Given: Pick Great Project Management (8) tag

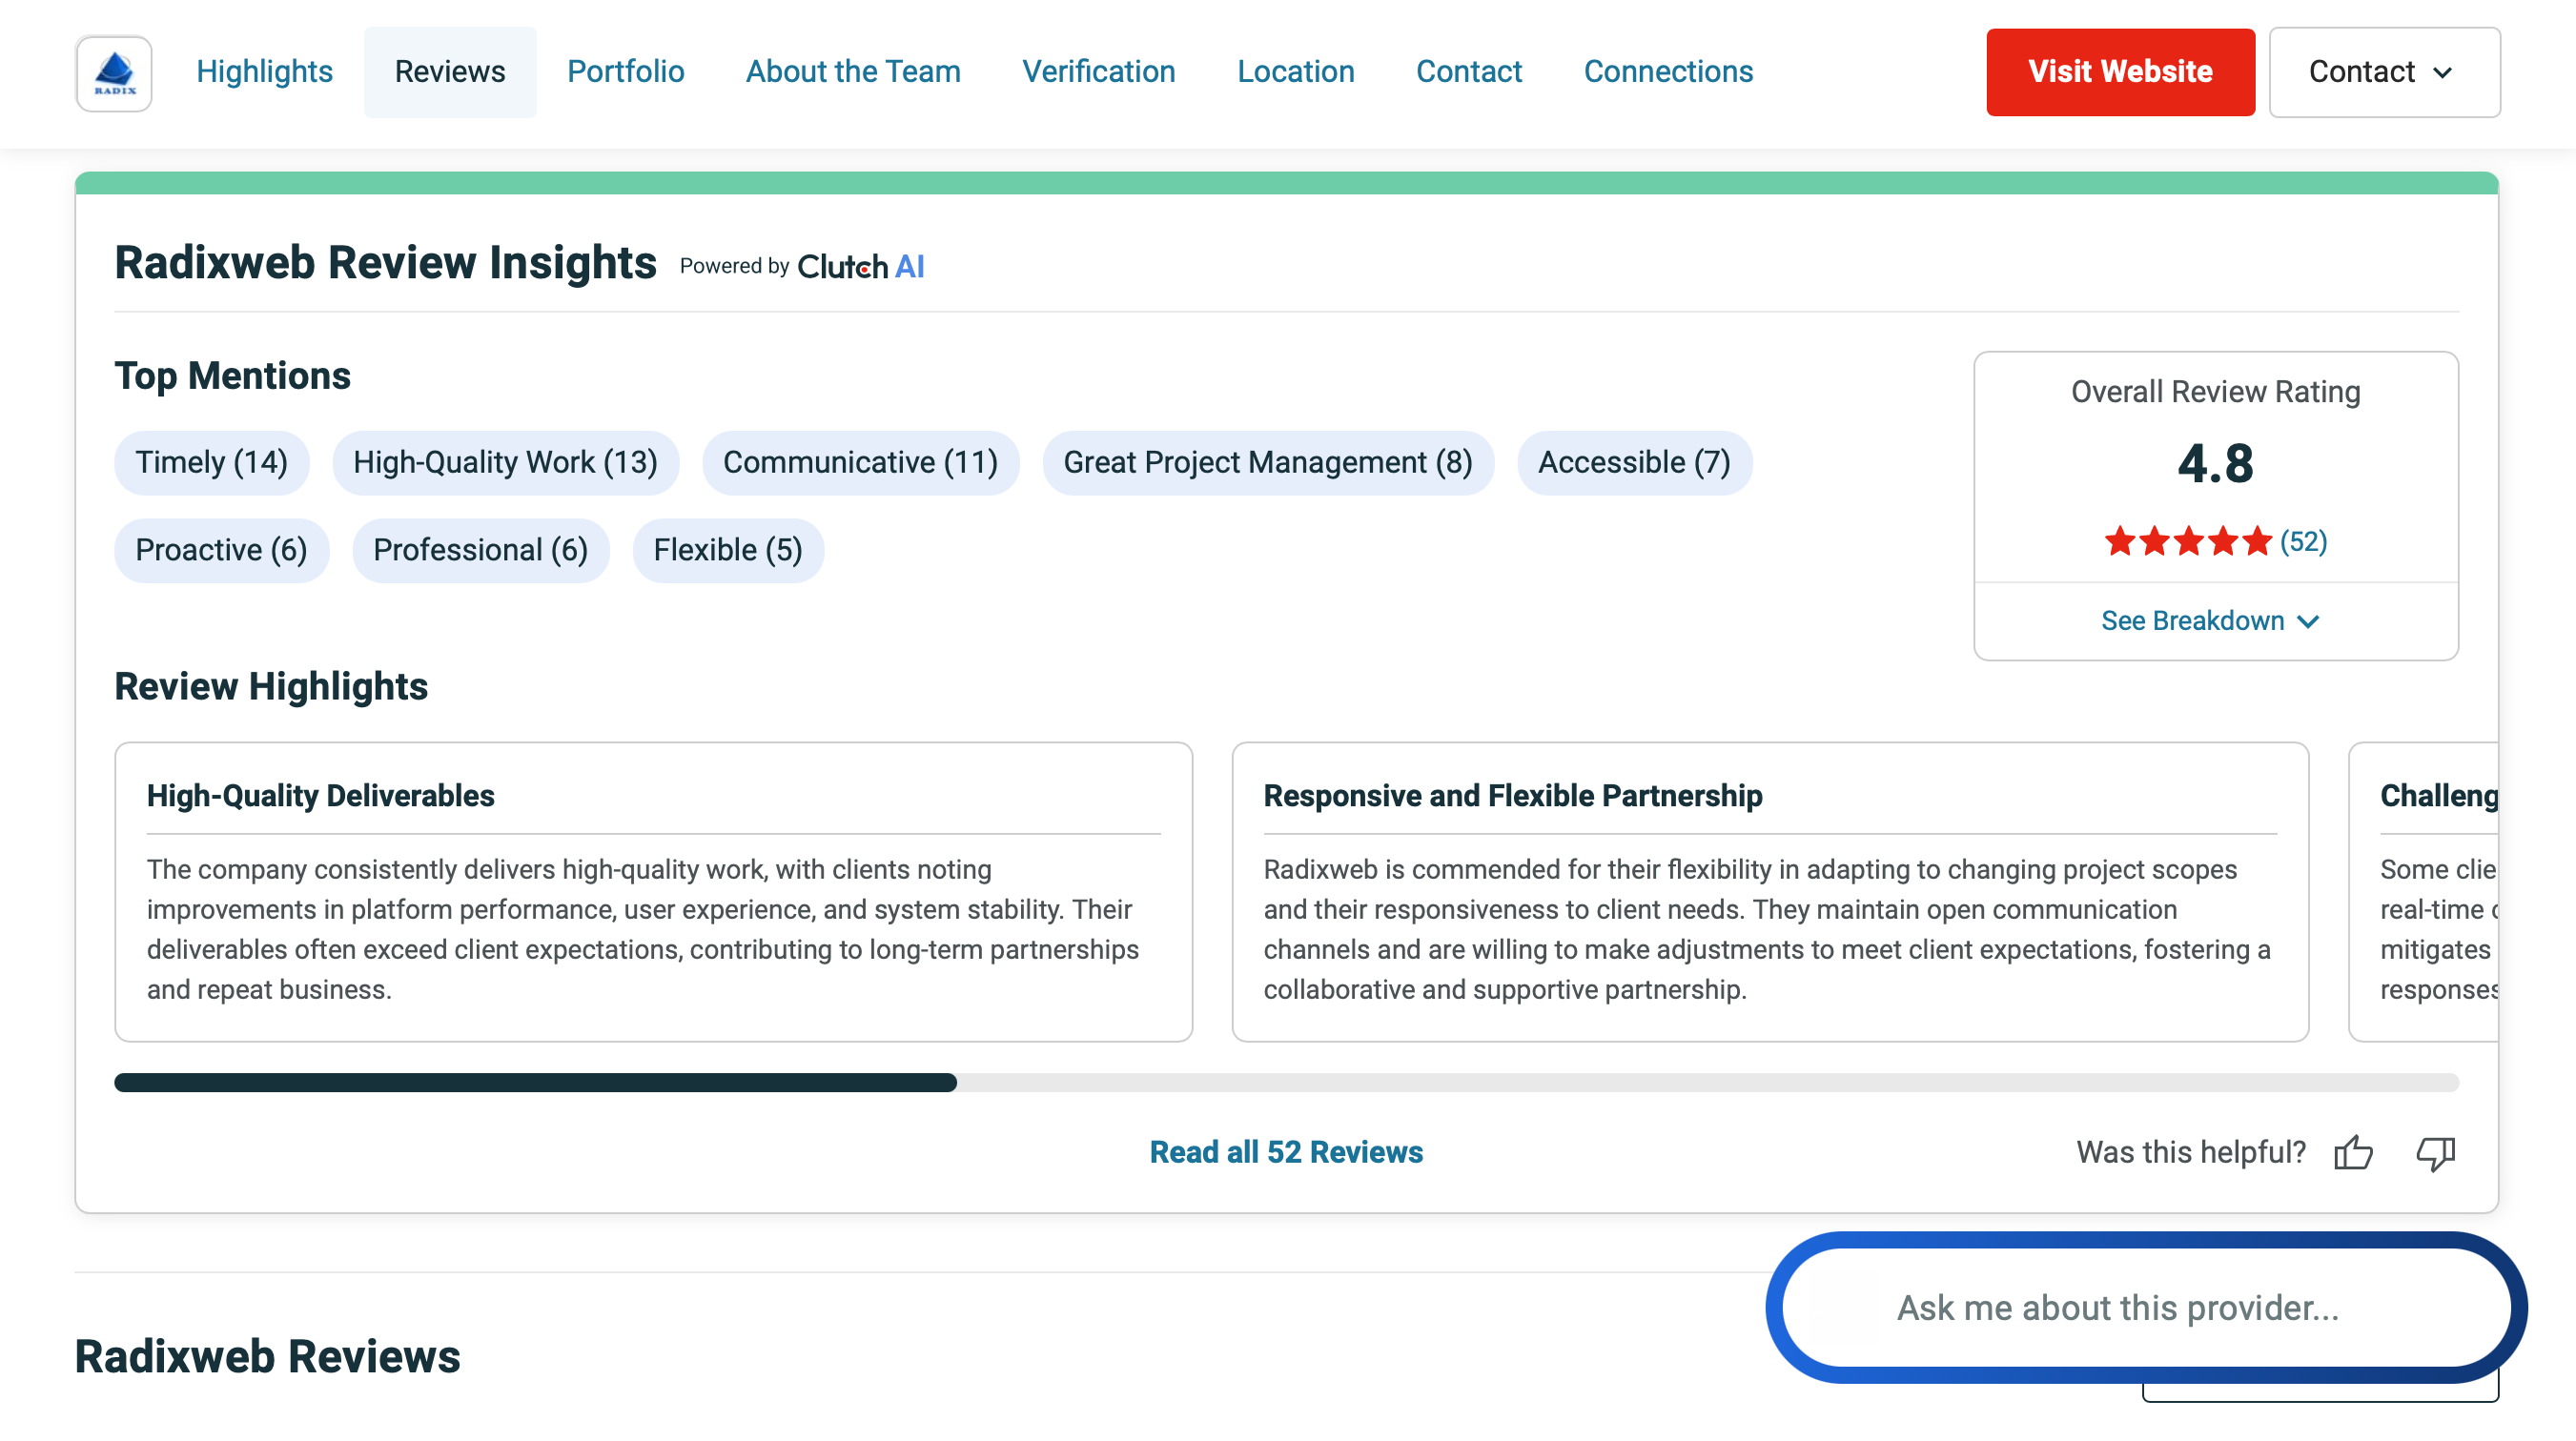Looking at the screenshot, I should coord(1268,463).
